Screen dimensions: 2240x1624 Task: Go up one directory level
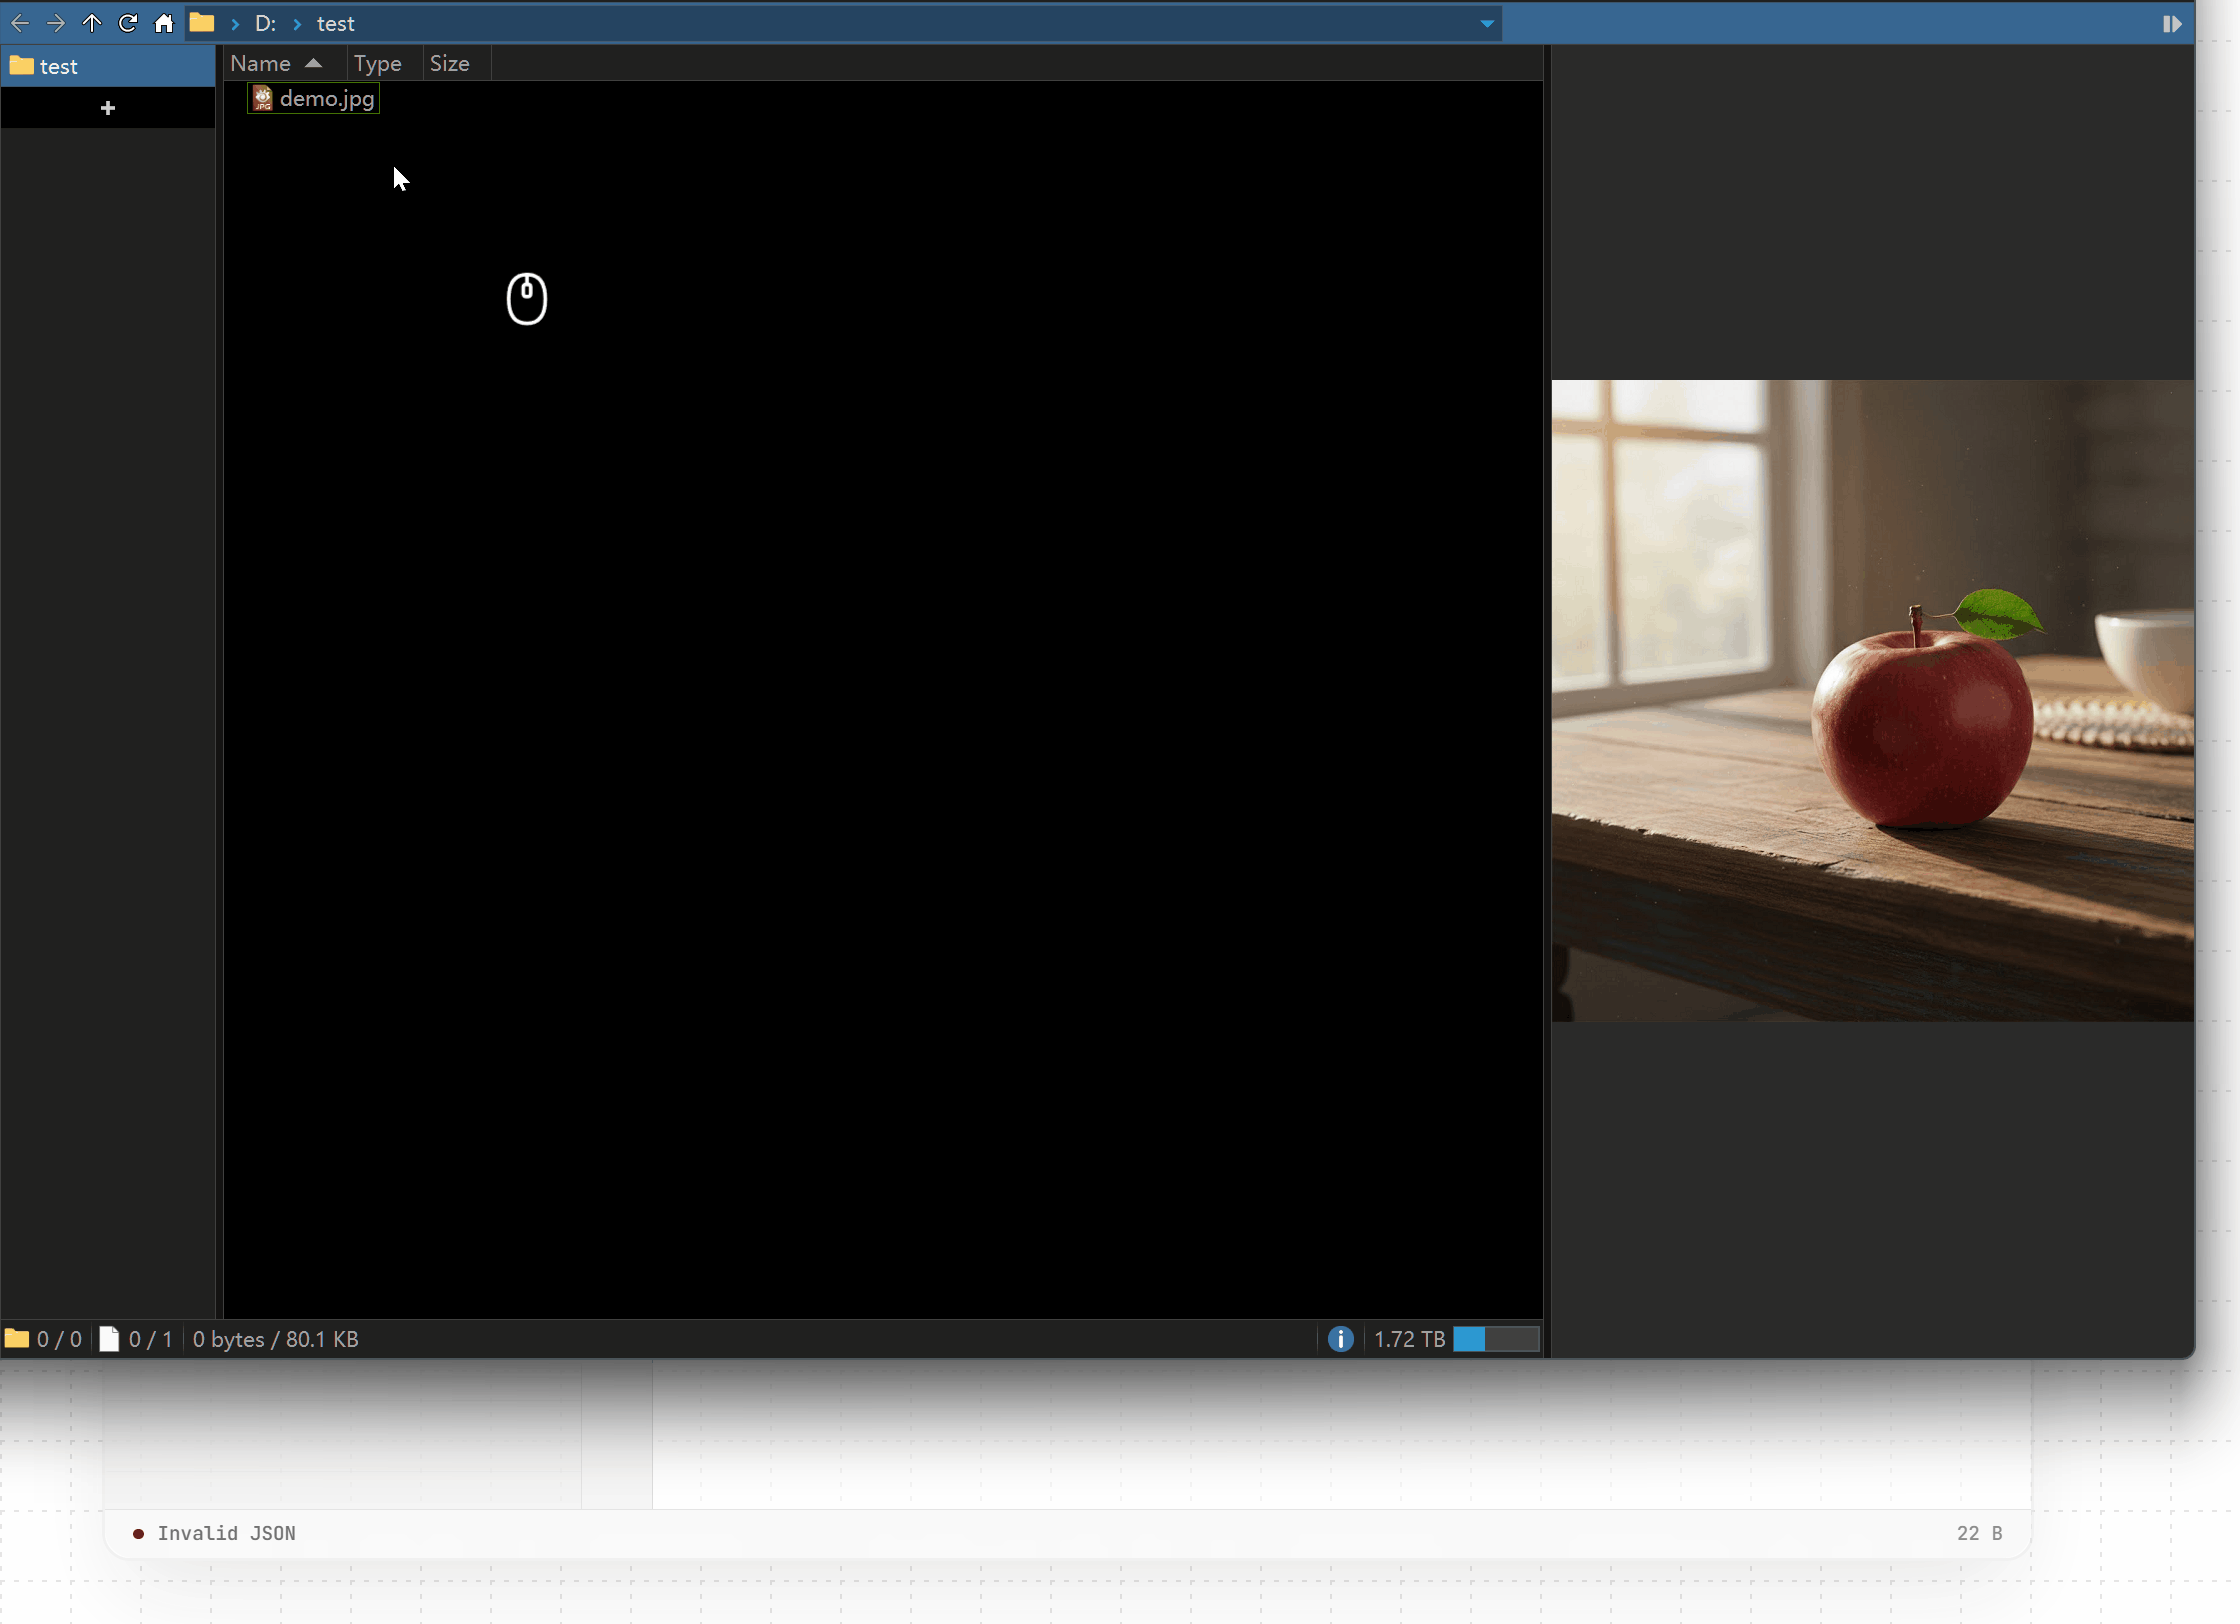pos(92,23)
